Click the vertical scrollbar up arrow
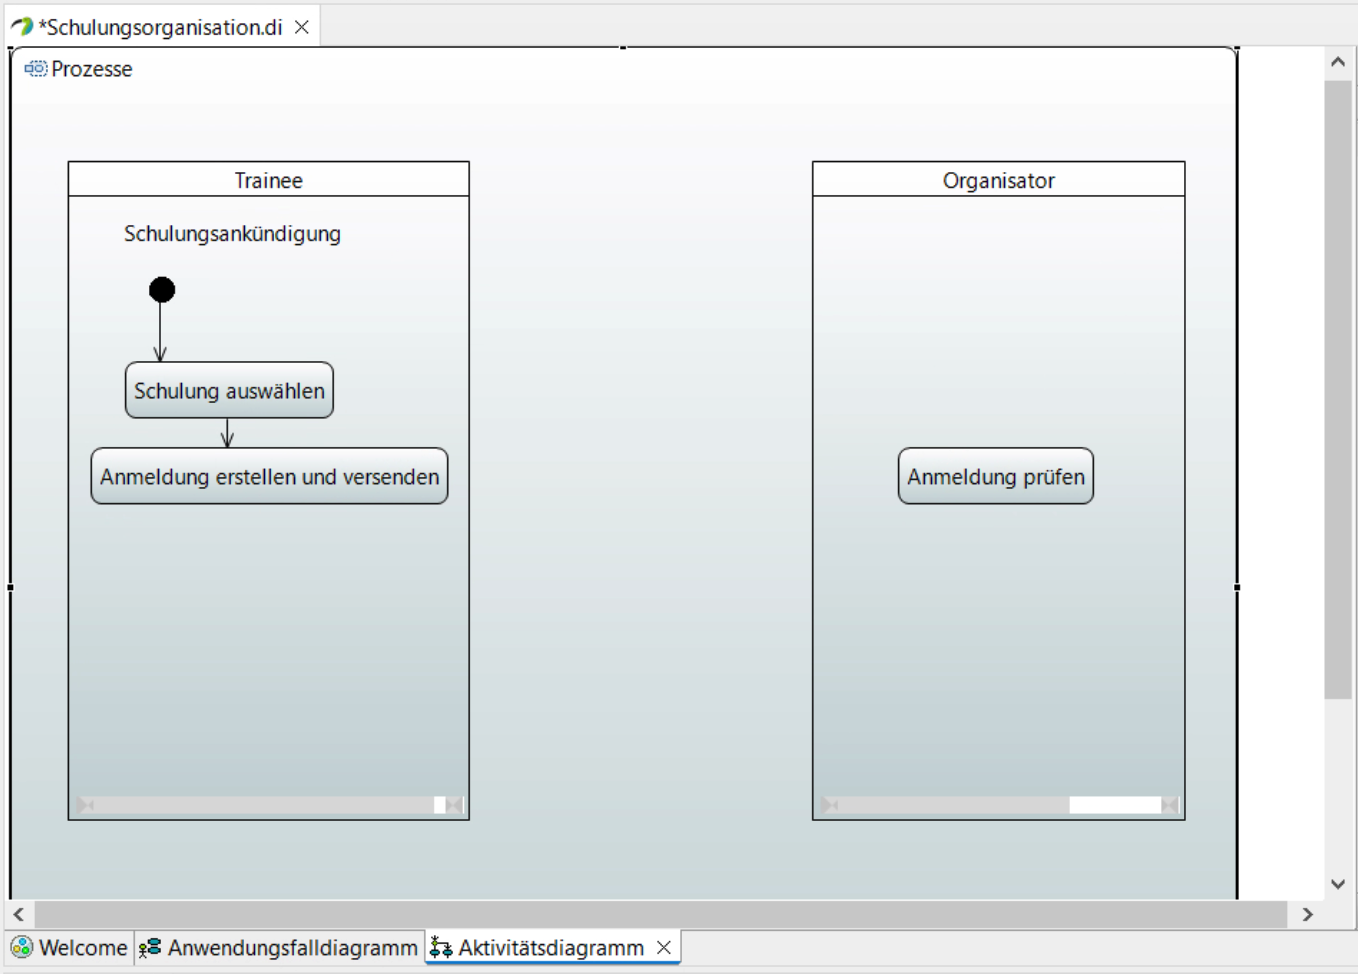This screenshot has width=1358, height=974. tap(1338, 62)
